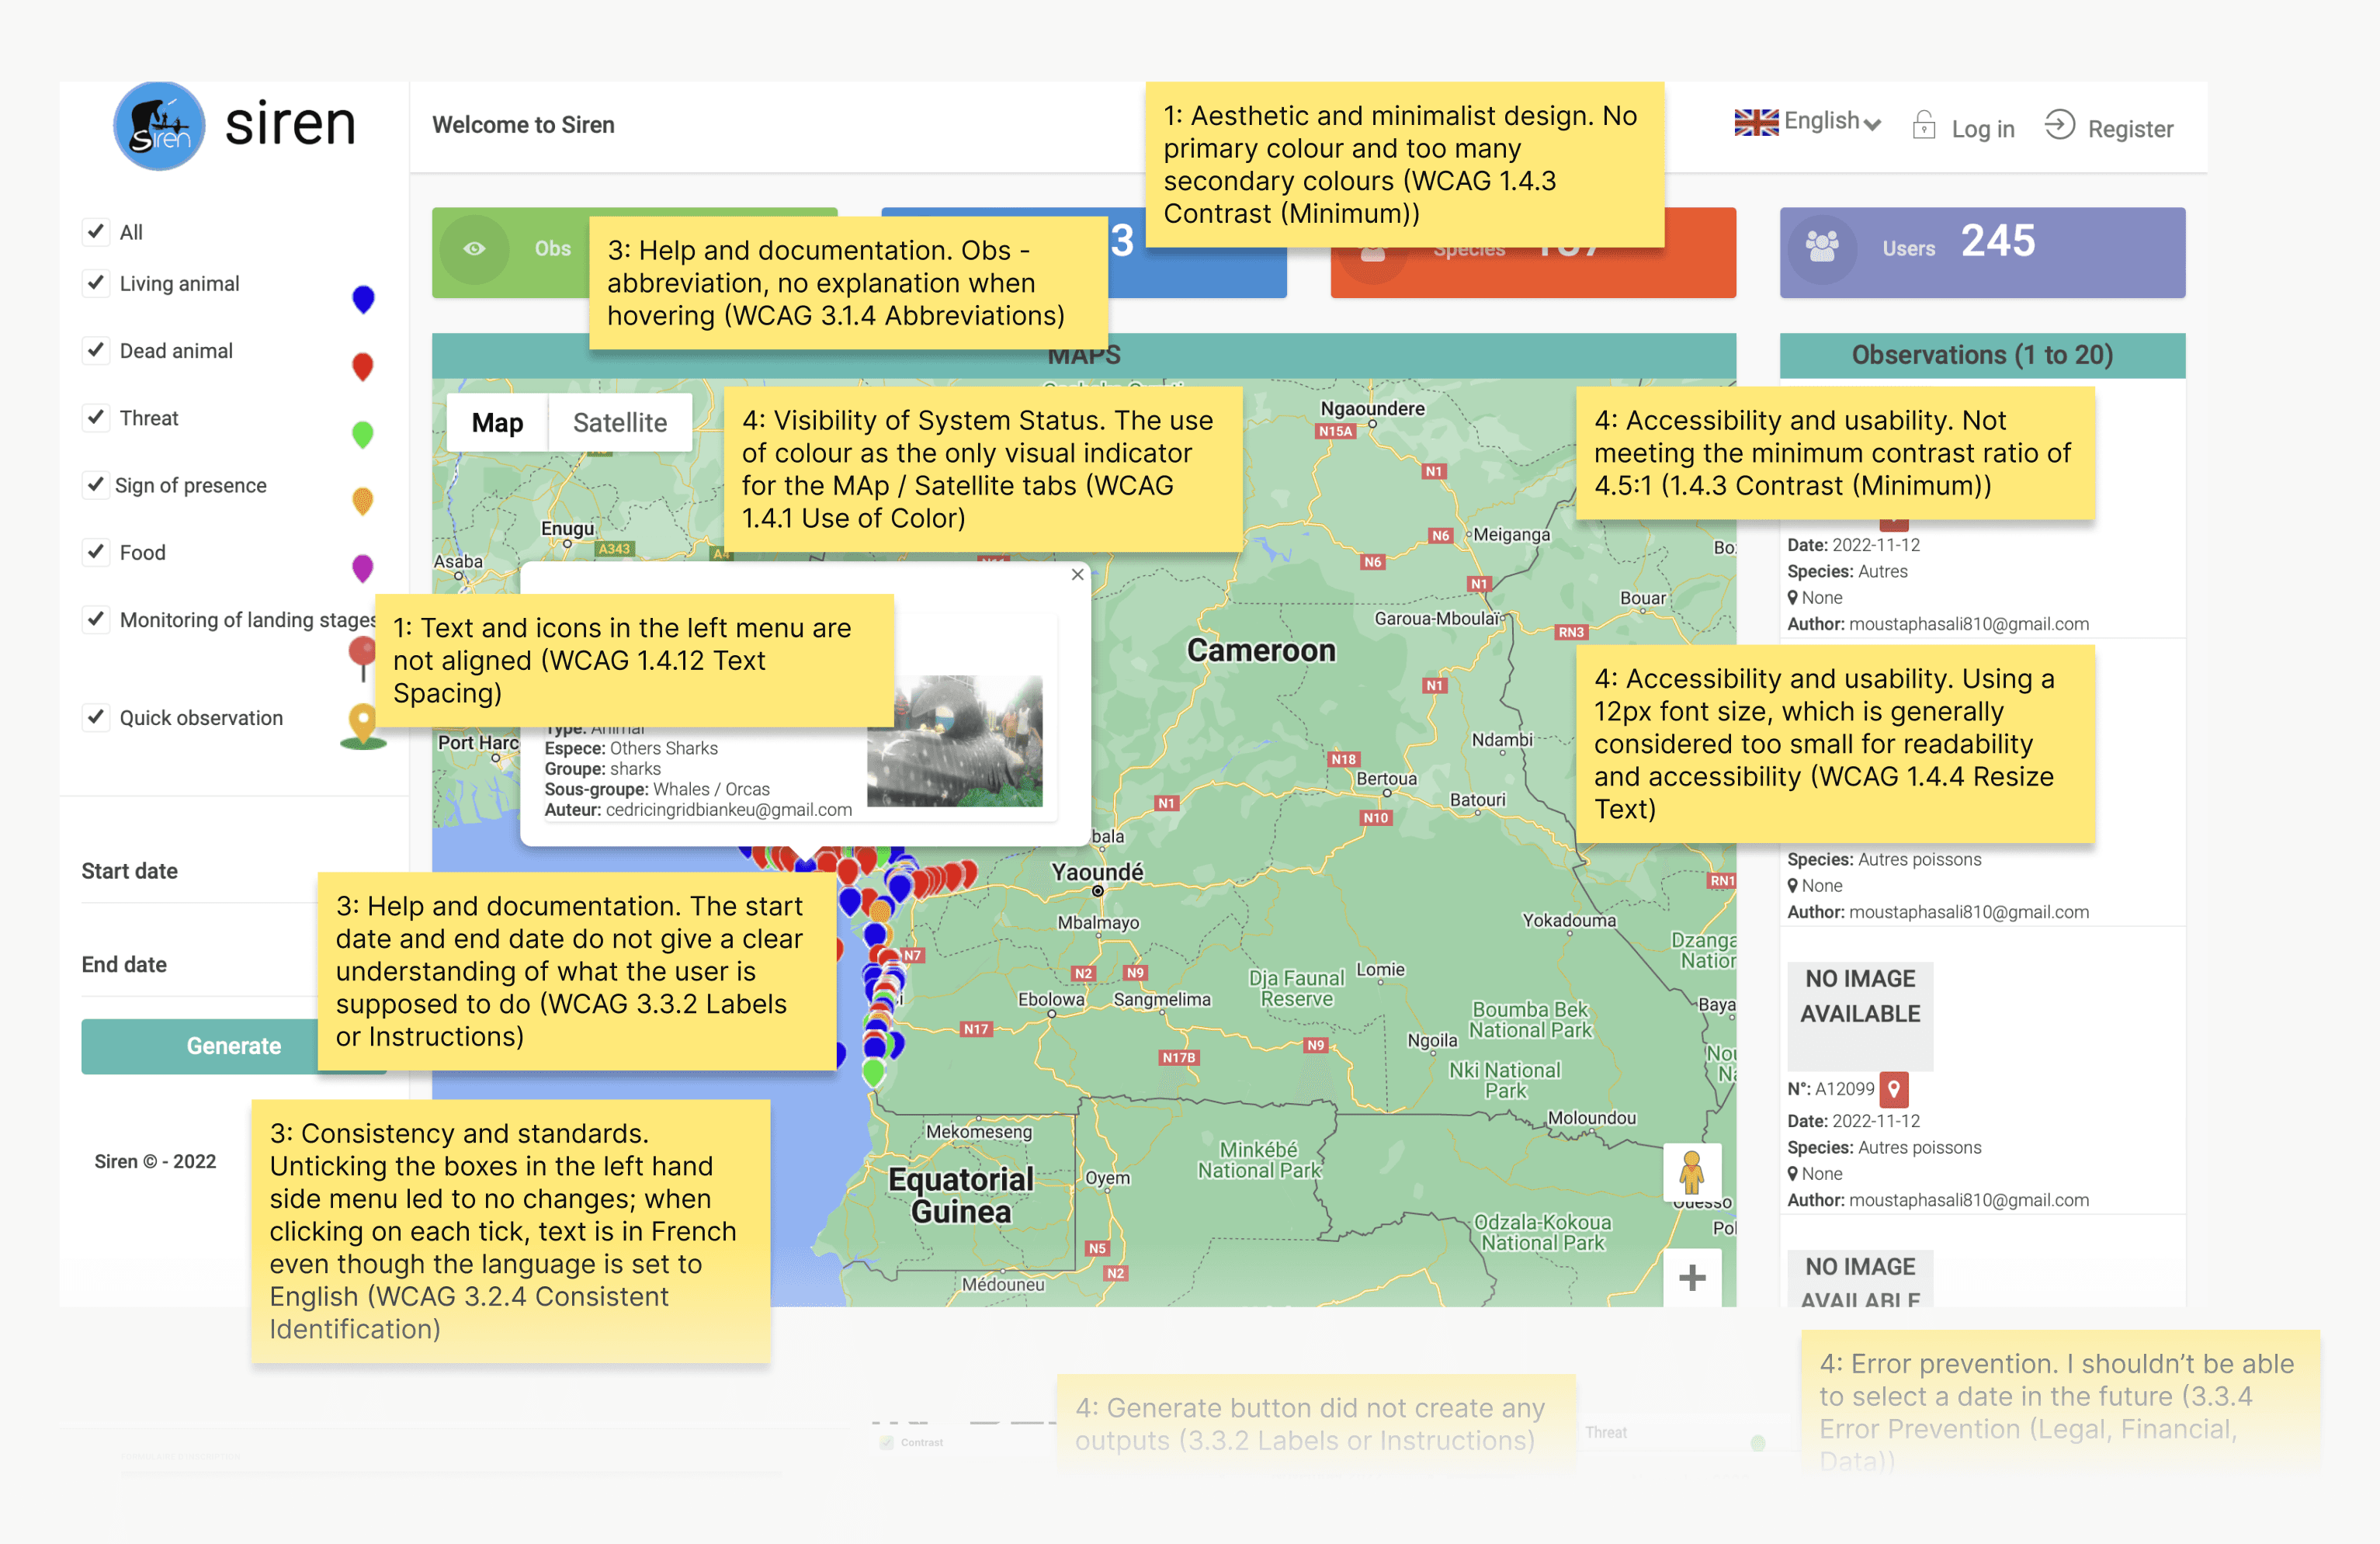The height and width of the screenshot is (1544, 2380).
Task: Click the "Ebolowa" city label
Action: pyautogui.click(x=1051, y=999)
